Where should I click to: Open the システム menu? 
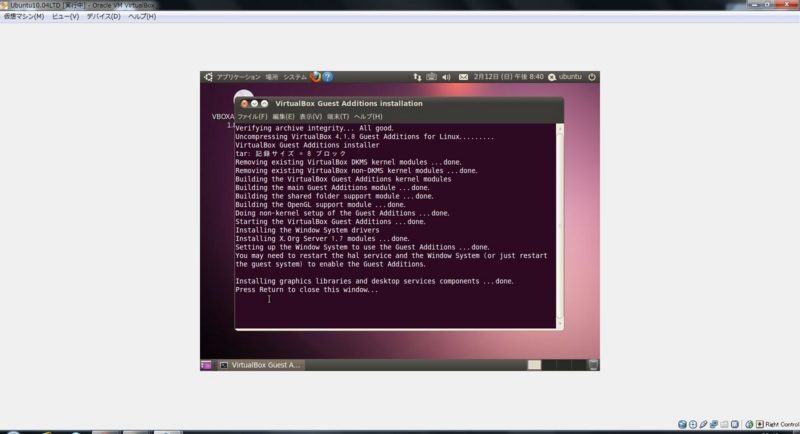pos(295,77)
